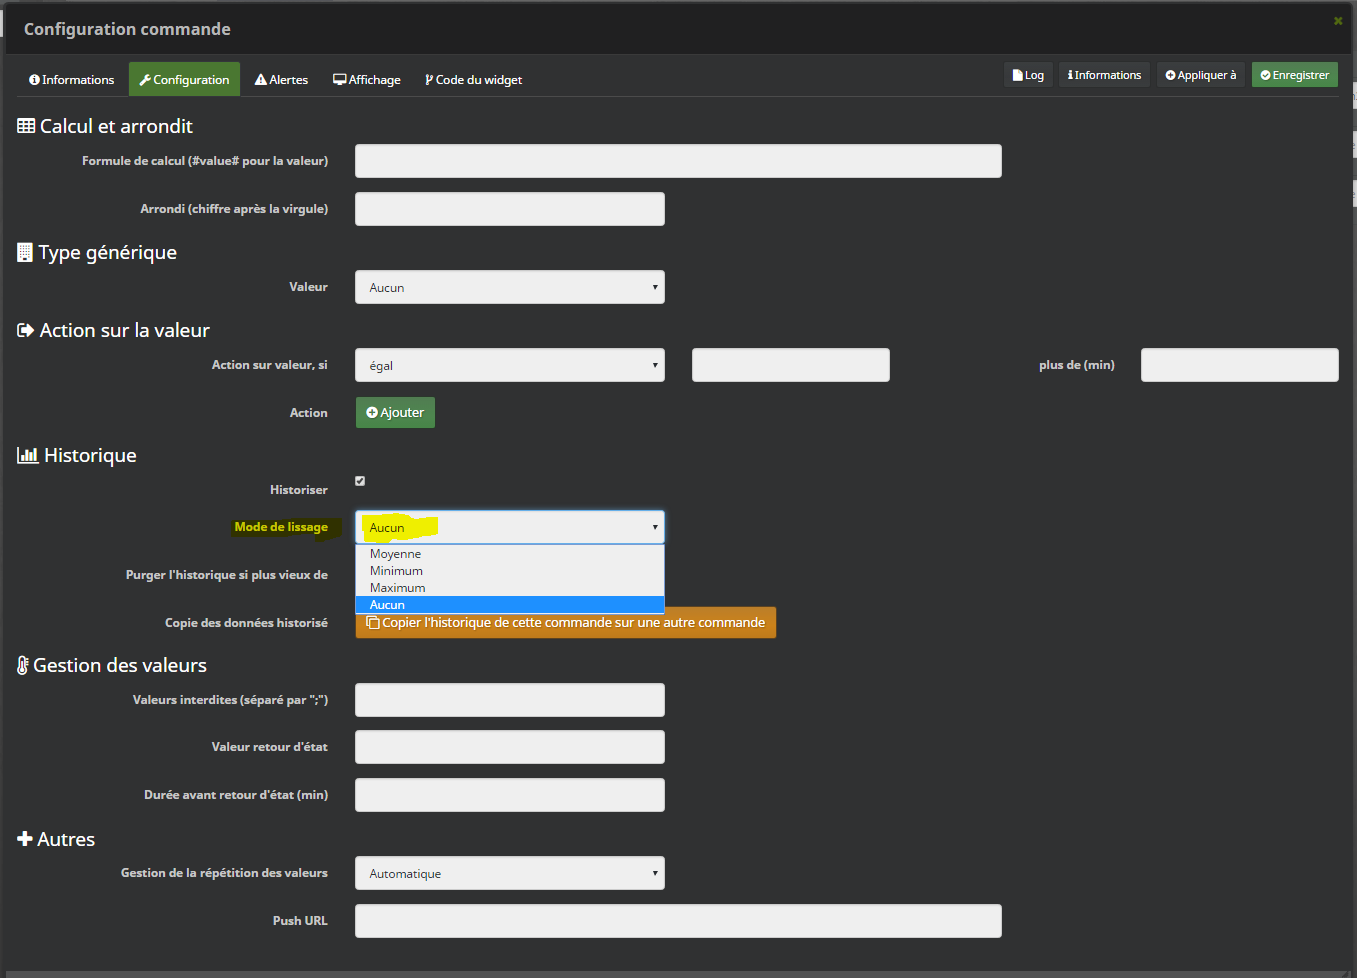The image size is (1357, 978).
Task: Toggle the Historiser checkbox
Action: click(360, 481)
